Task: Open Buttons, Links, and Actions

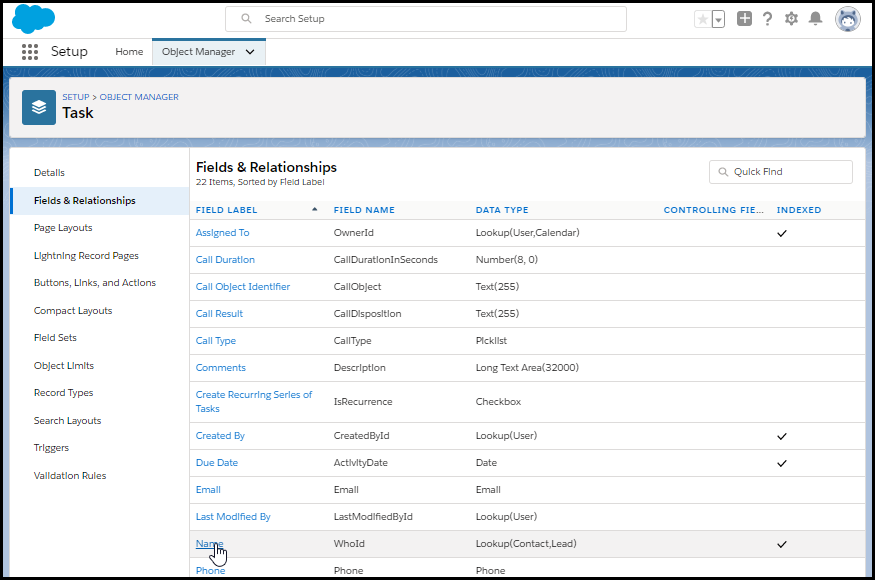Action: click(x=95, y=283)
